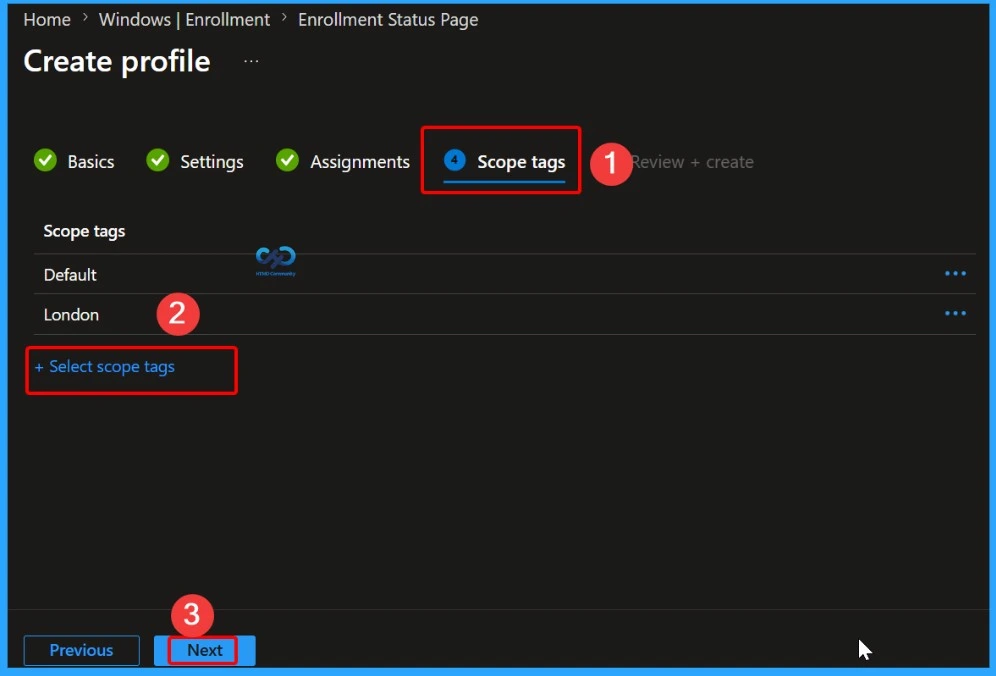Go back with the Previous button
Image resolution: width=996 pixels, height=676 pixels.
coord(81,651)
